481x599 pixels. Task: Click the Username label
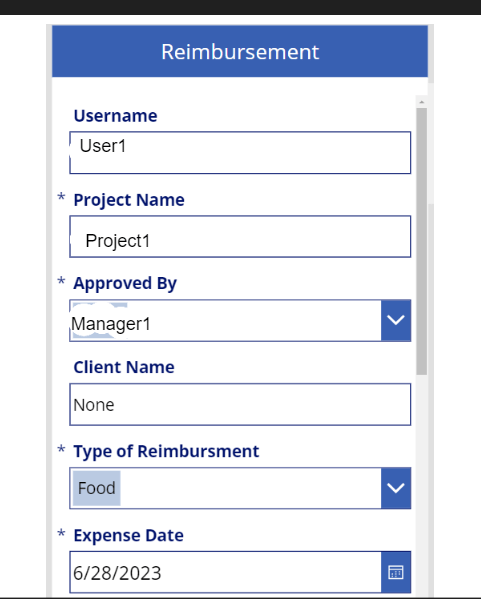tap(115, 116)
